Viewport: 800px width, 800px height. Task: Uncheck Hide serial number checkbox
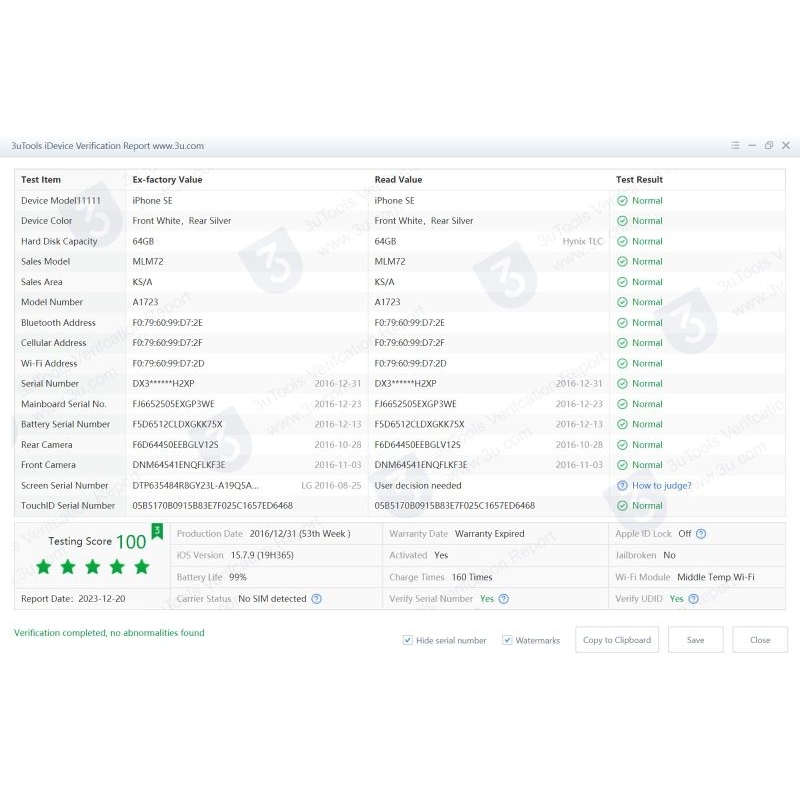(x=408, y=640)
